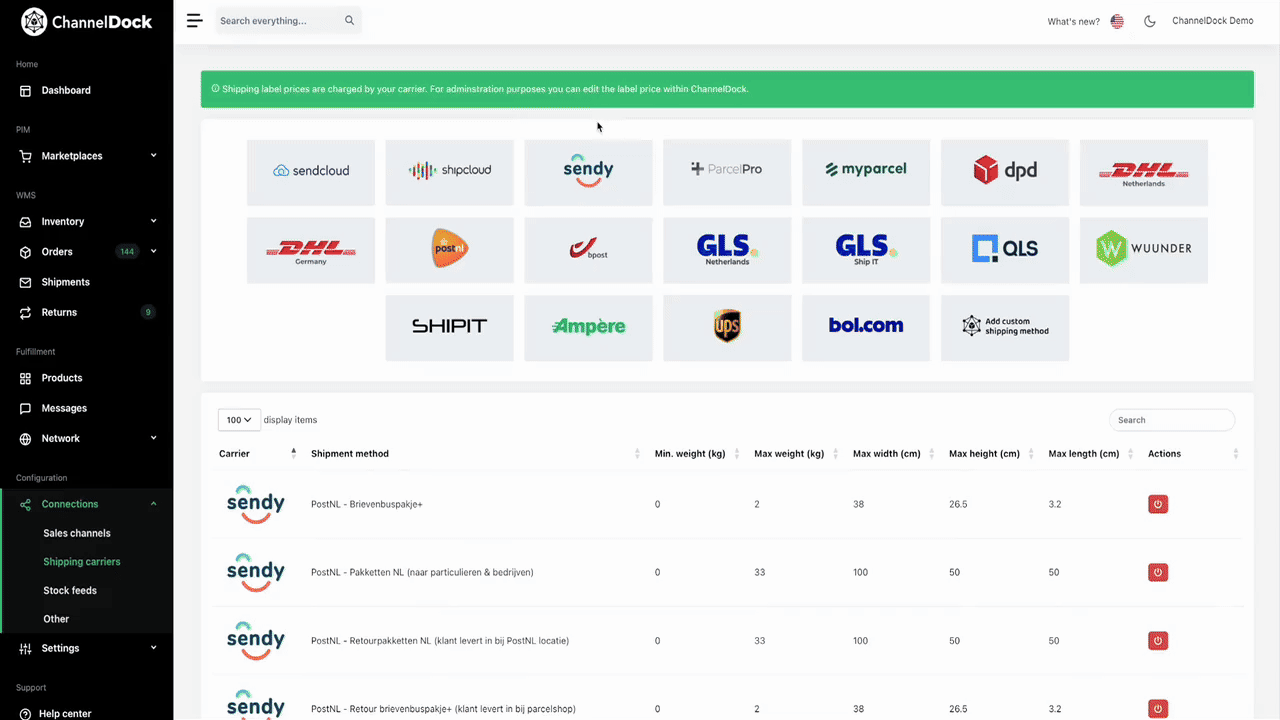Screen dimensions: 1280x720
Task: Expand the Network sidebar menu
Action: 87,439
